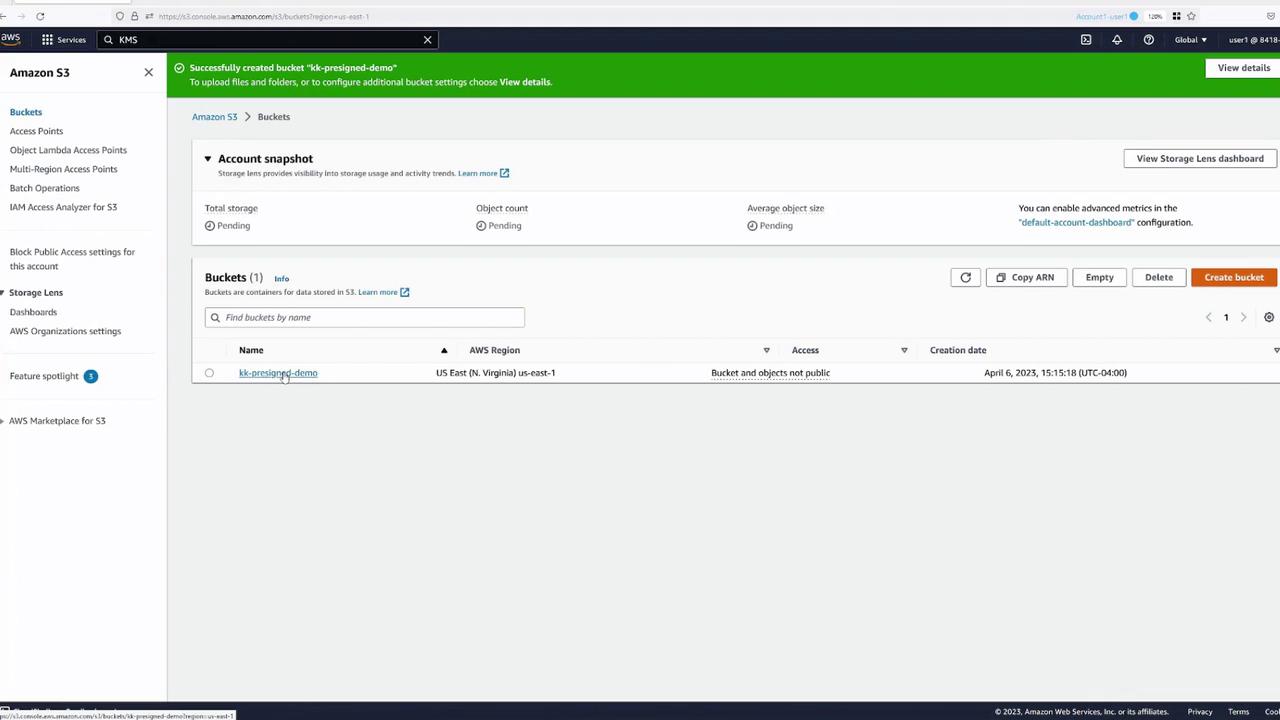This screenshot has height=720, width=1280.
Task: Click the US East (N. Virginia) us-east-1 cell
Action: [495, 373]
